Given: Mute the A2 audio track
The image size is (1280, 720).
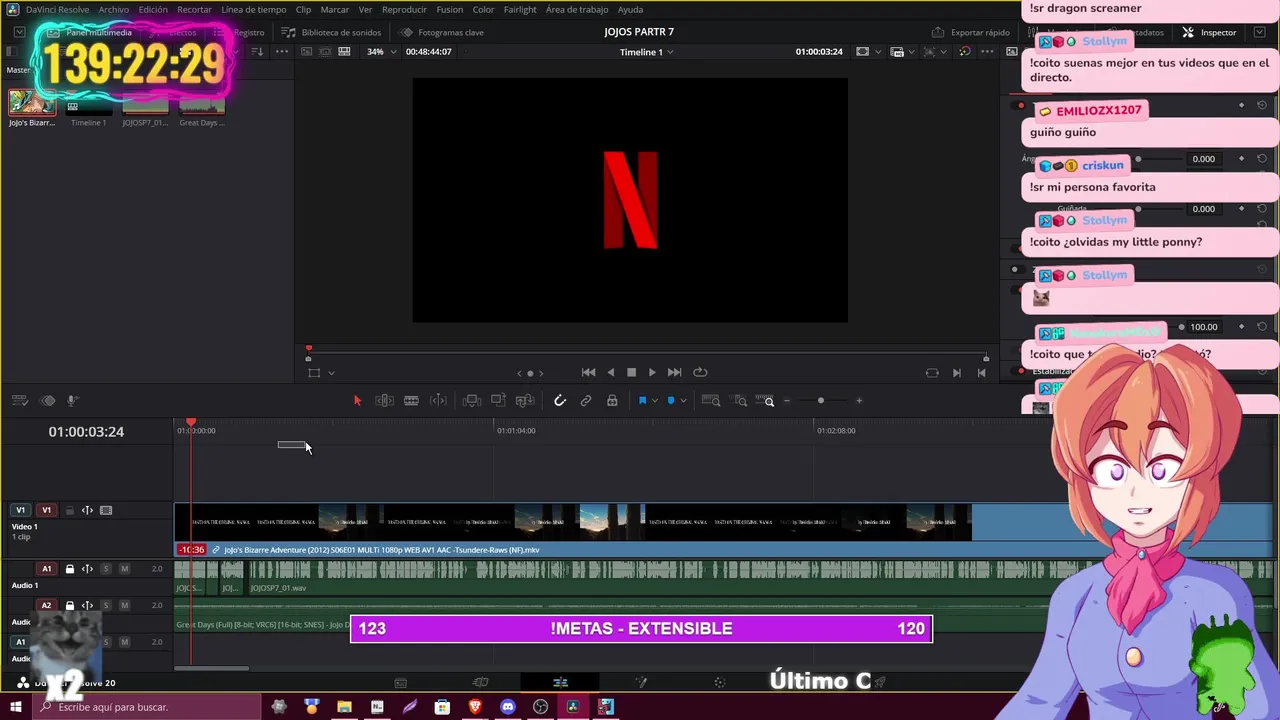Looking at the screenshot, I should pos(124,605).
